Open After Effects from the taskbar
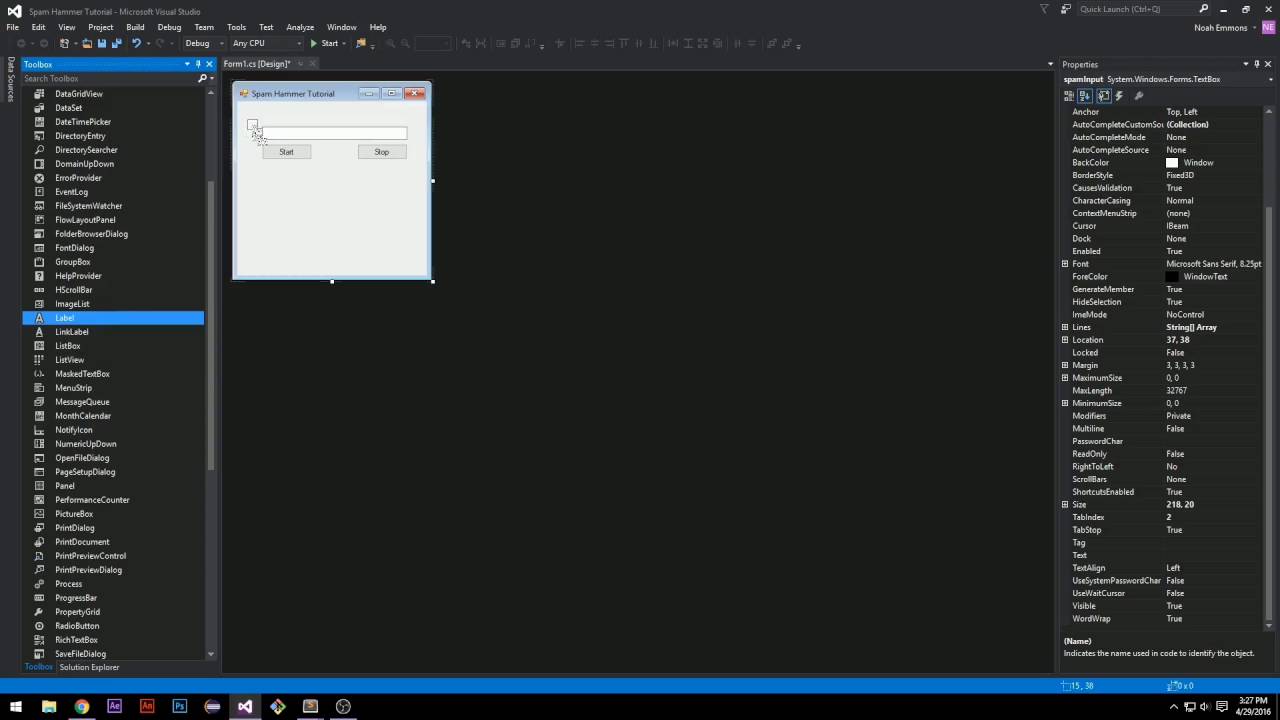 (114, 706)
